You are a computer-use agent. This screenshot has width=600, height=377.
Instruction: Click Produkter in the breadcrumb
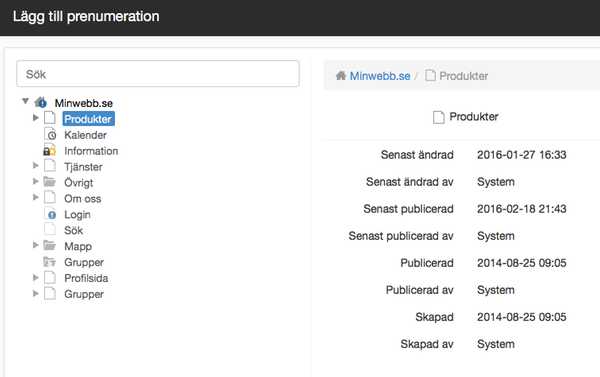click(x=464, y=76)
